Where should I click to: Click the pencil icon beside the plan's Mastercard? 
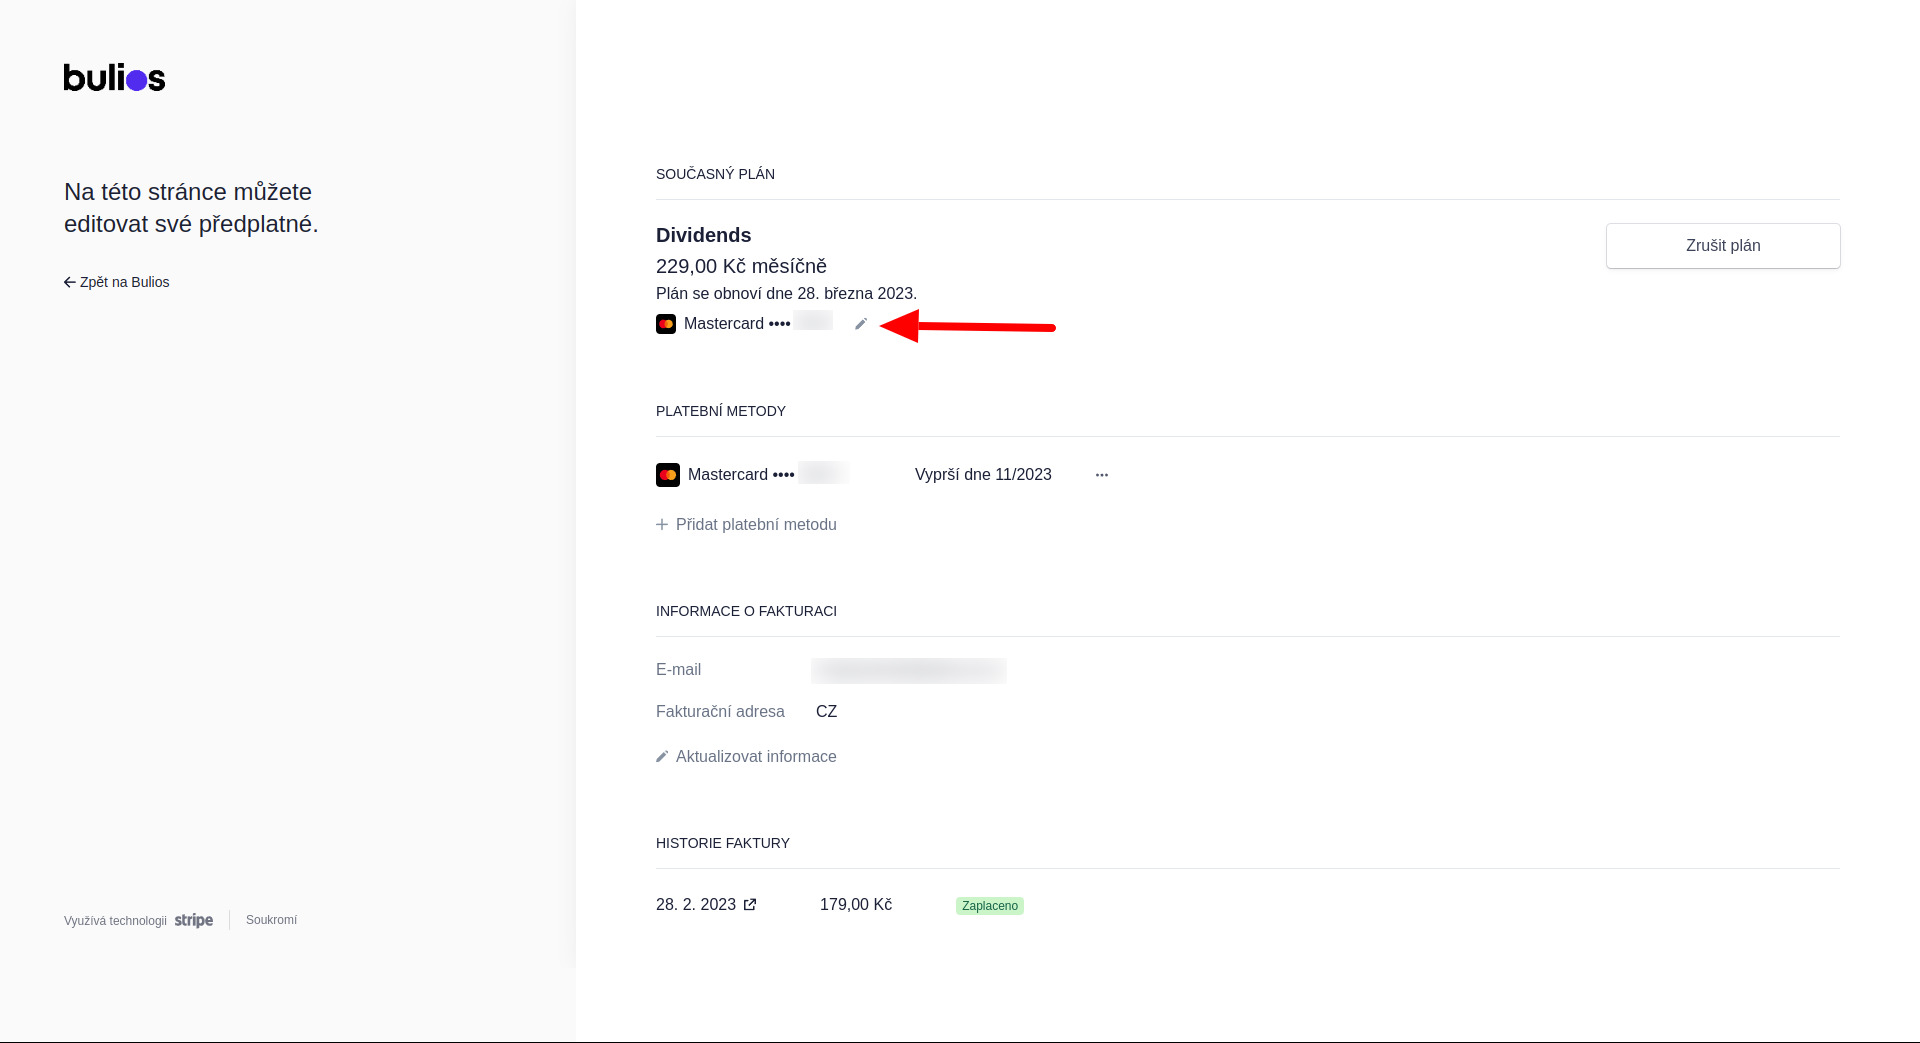860,324
